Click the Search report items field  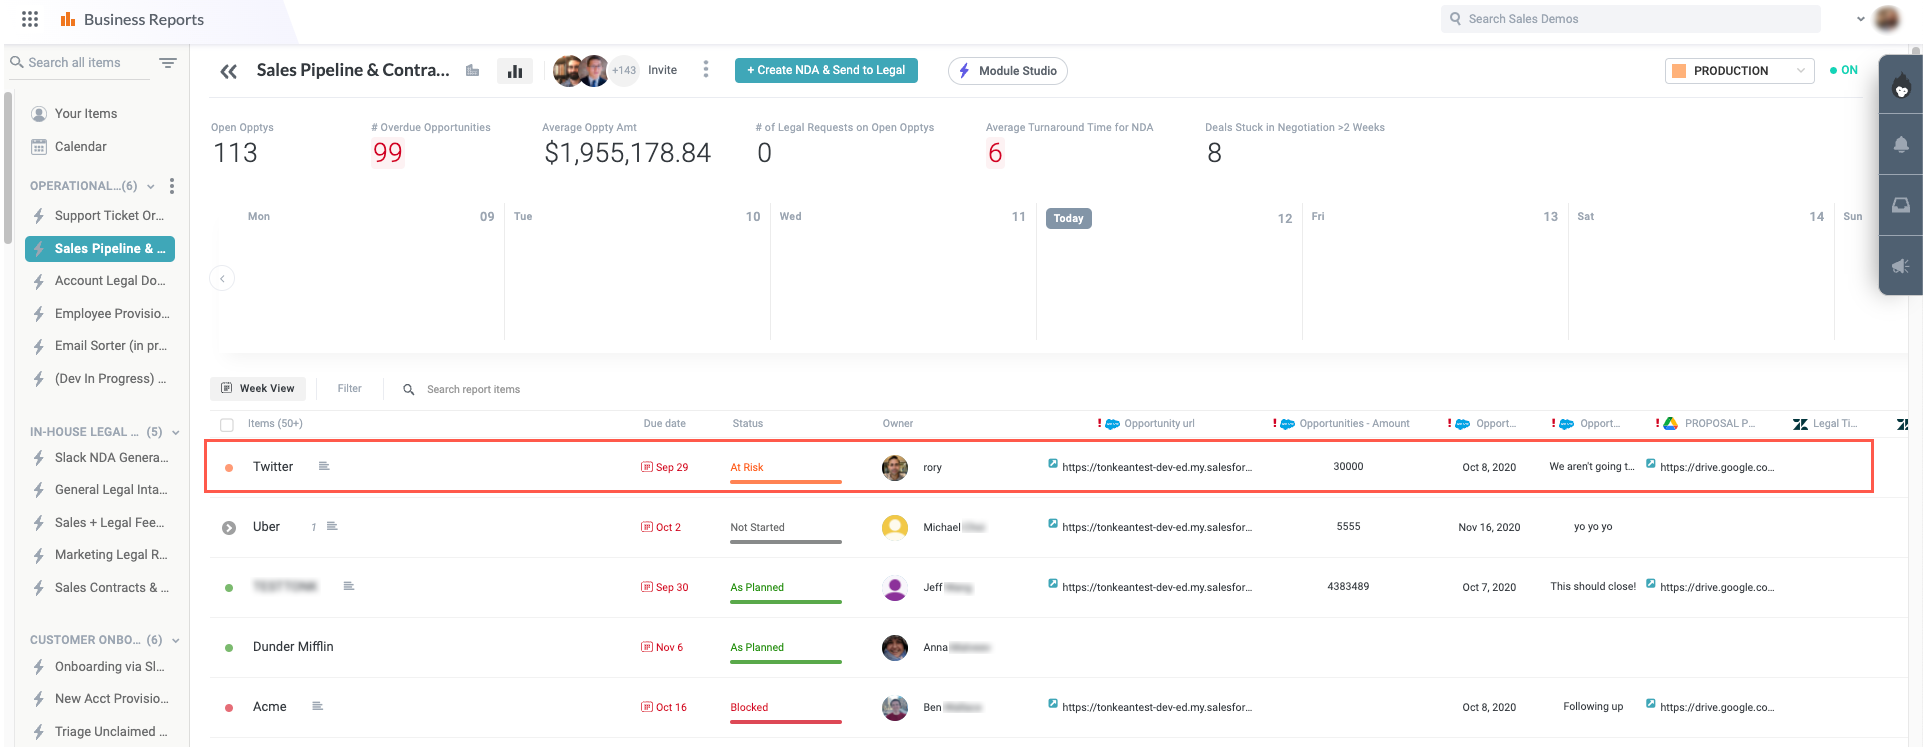tap(473, 390)
